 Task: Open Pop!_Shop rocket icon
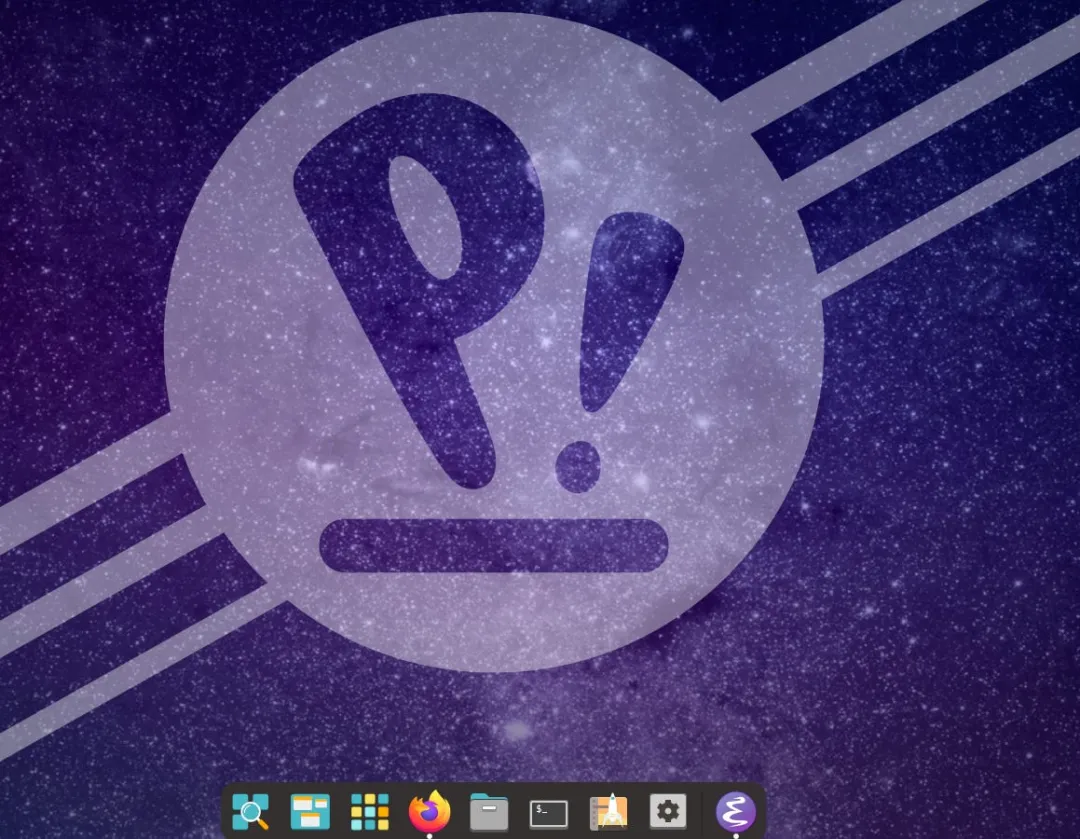pos(608,811)
